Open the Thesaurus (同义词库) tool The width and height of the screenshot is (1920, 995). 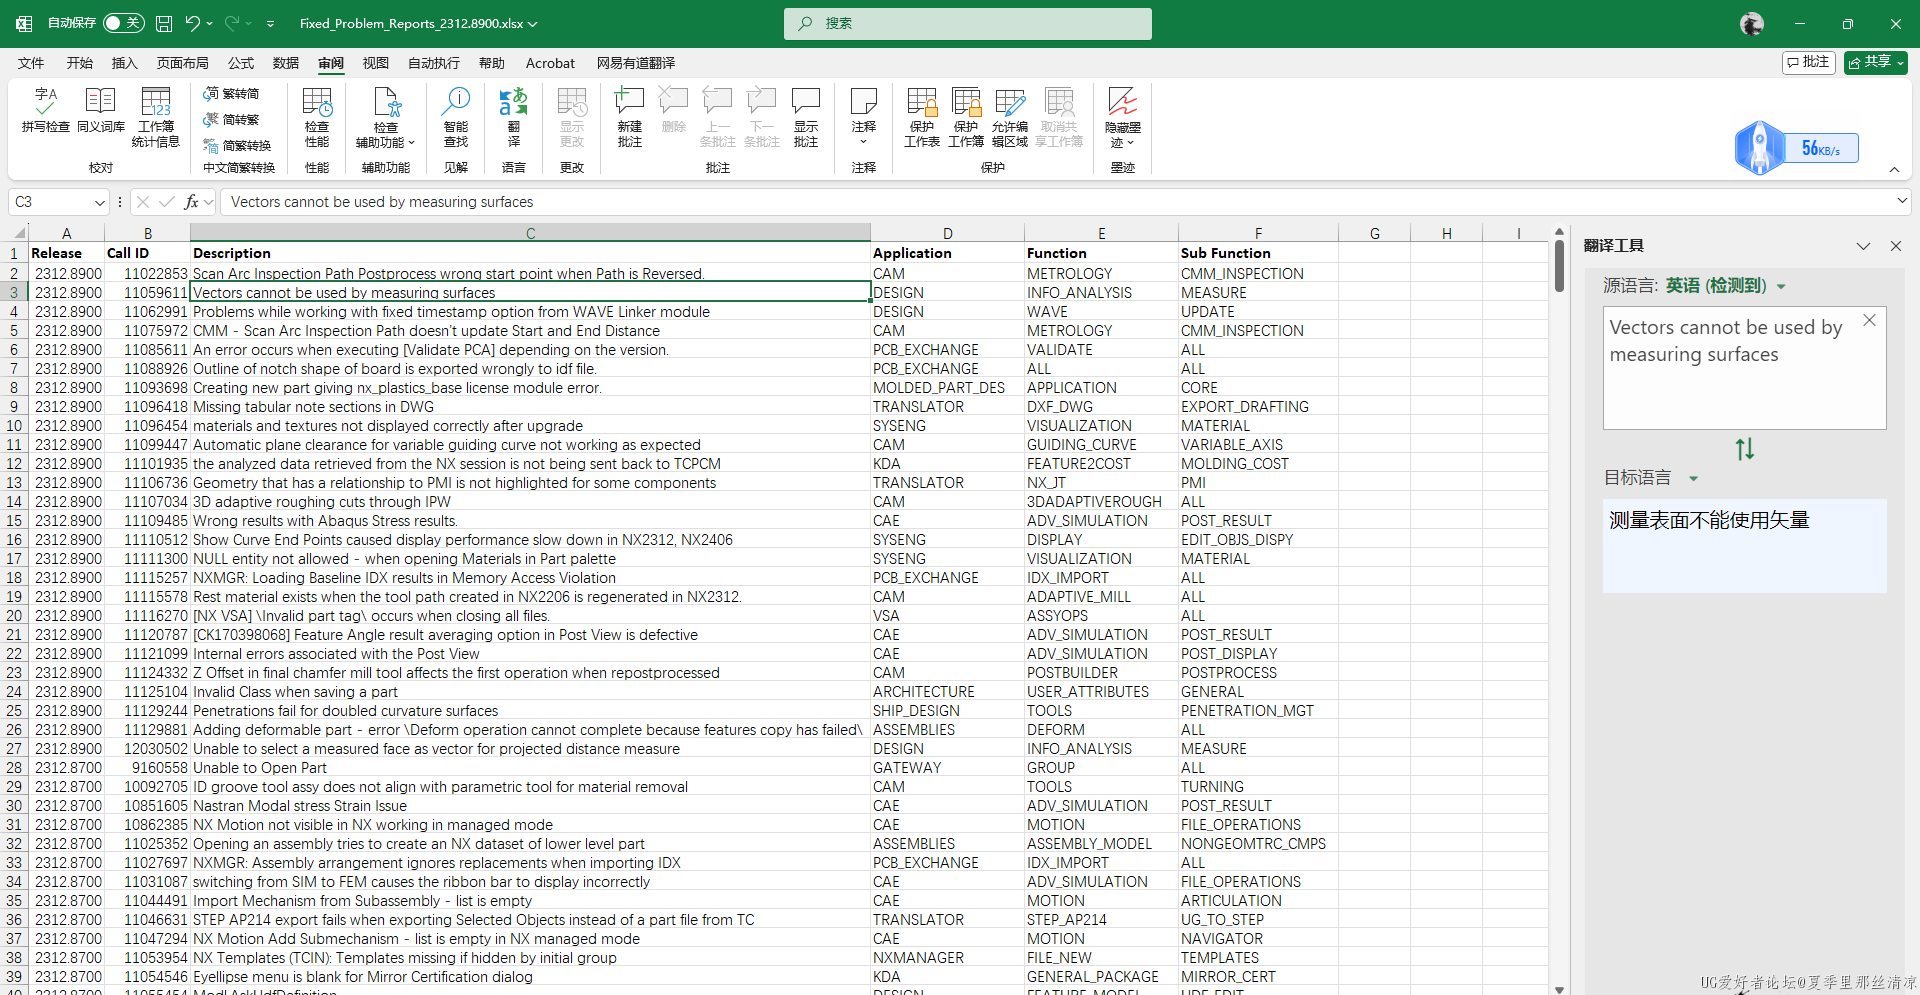[101, 110]
